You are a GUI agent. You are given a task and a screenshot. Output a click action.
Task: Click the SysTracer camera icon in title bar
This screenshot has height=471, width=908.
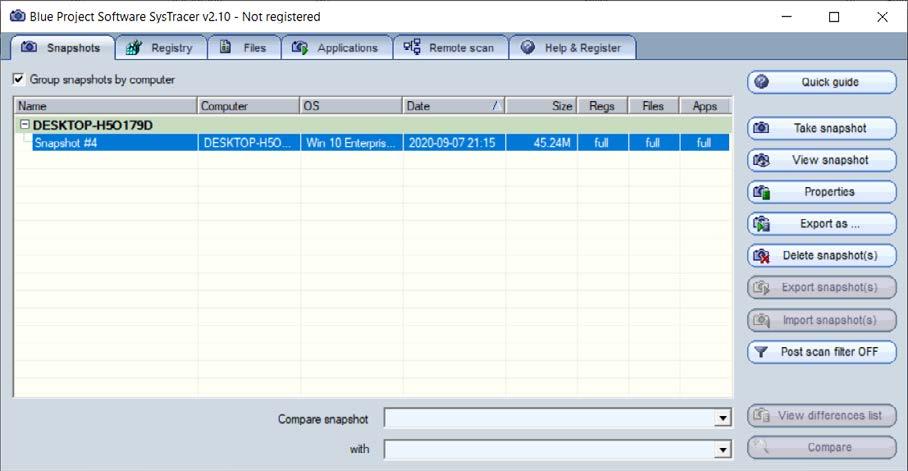[x=18, y=16]
